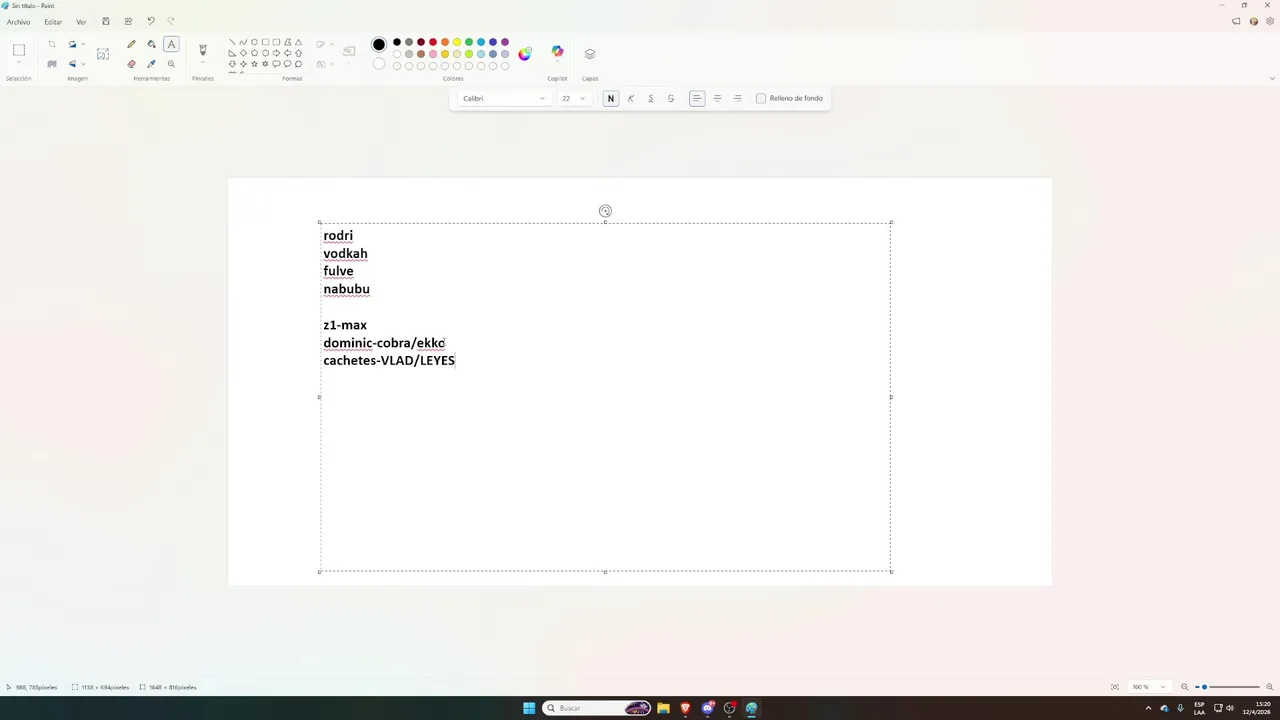Click the line 'z1-max' in text box
Screen dimensions: 1280x720
(x=345, y=325)
